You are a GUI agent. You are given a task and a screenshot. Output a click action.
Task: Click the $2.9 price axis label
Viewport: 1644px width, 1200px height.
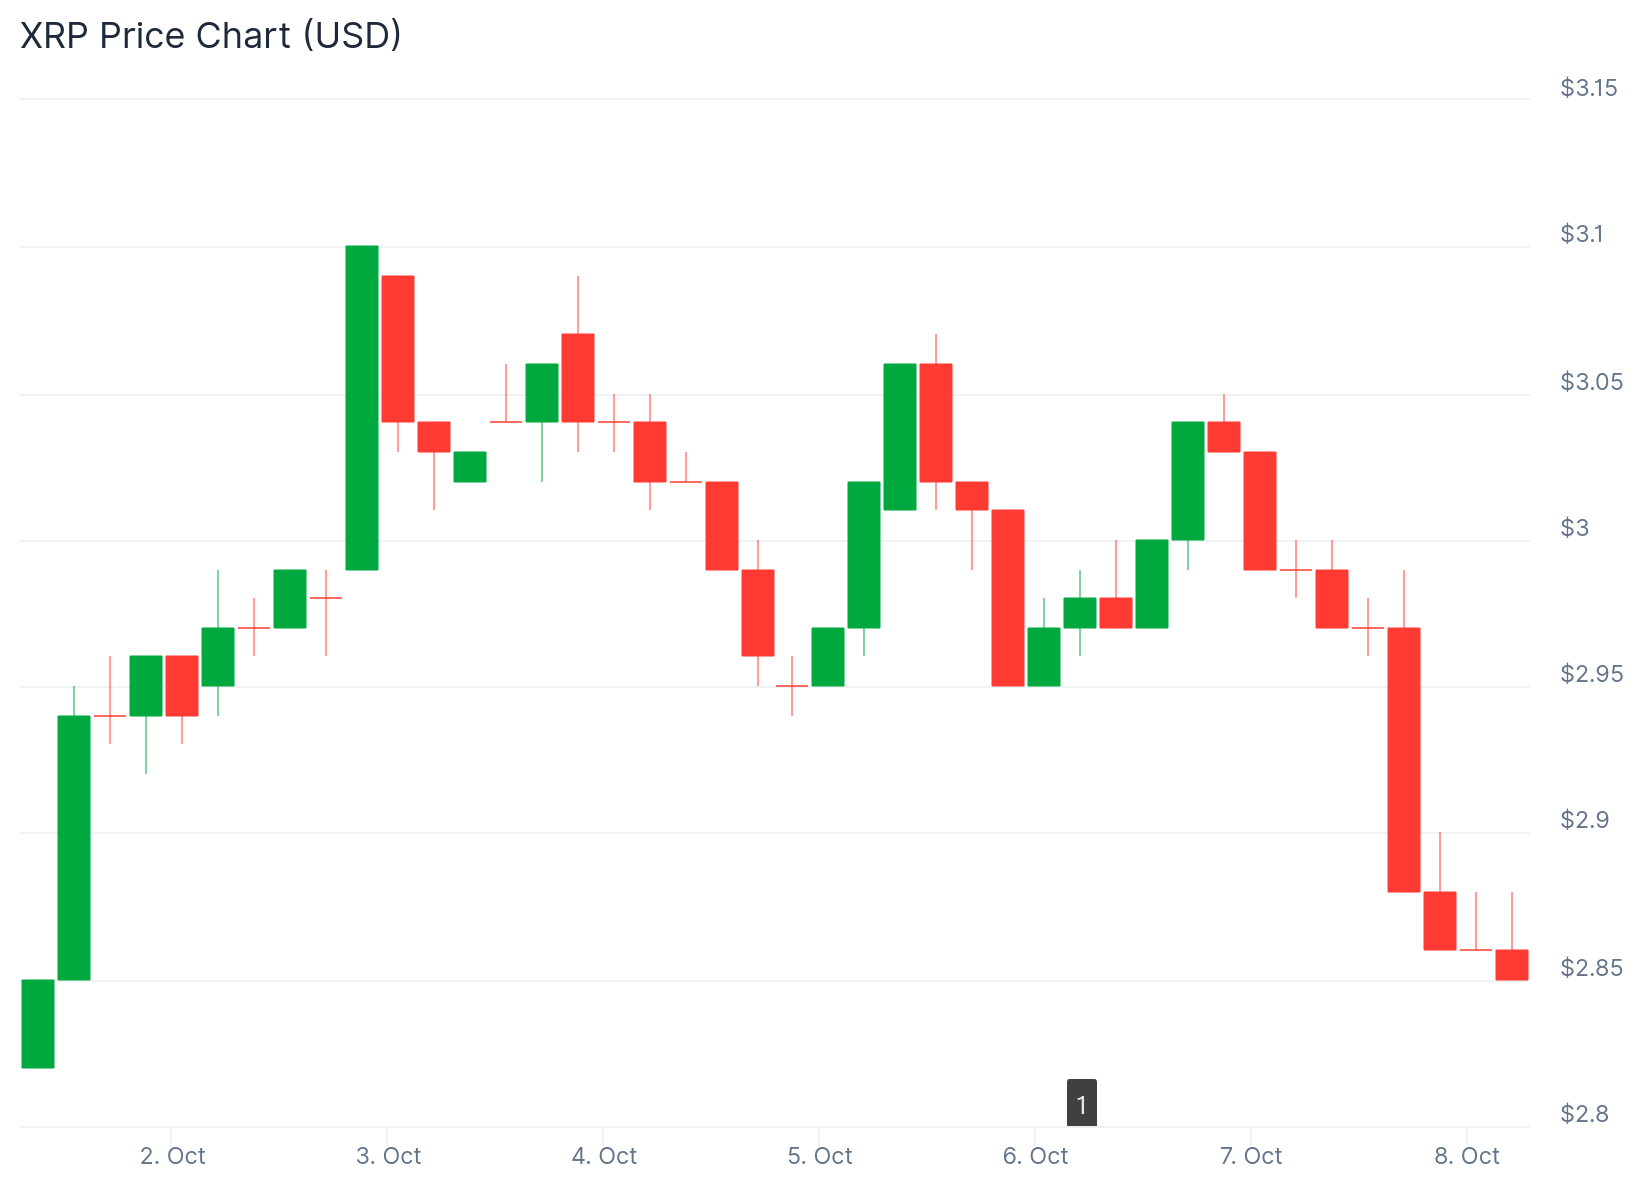coord(1582,820)
